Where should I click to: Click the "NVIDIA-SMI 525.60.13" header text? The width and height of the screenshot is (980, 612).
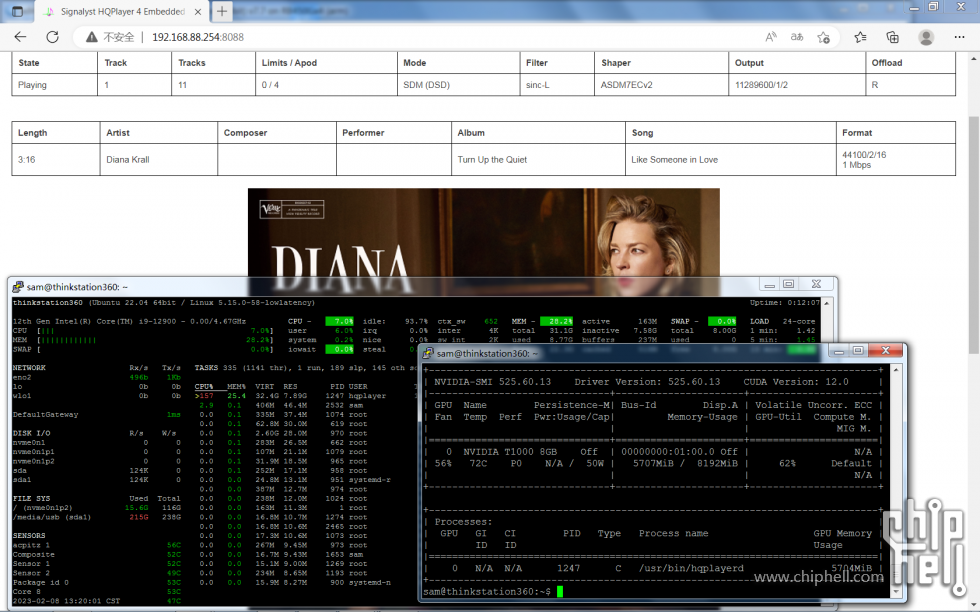click(x=492, y=381)
